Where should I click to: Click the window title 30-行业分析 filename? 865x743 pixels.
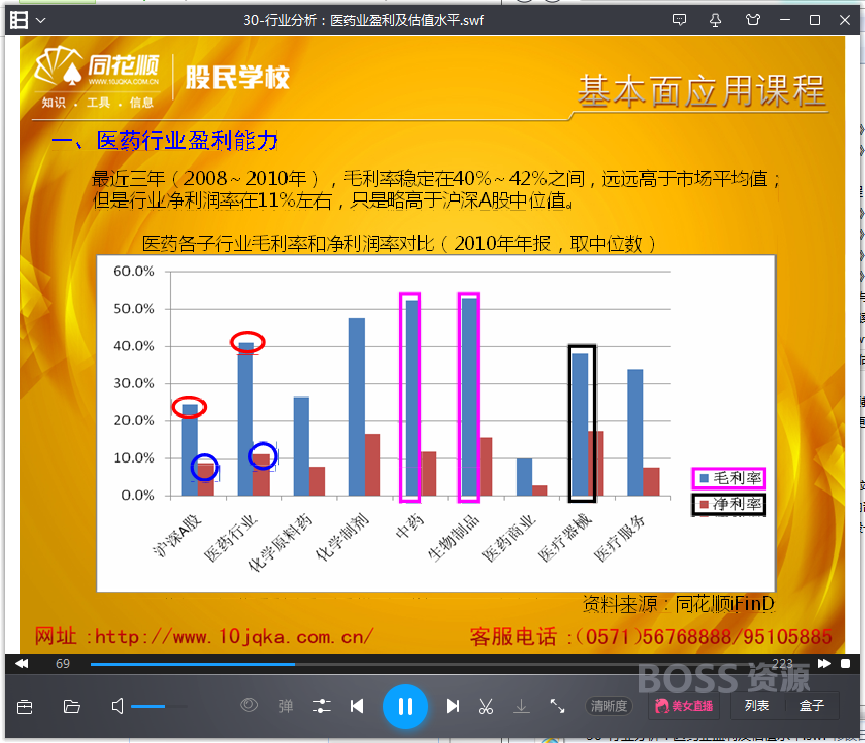click(x=364, y=20)
